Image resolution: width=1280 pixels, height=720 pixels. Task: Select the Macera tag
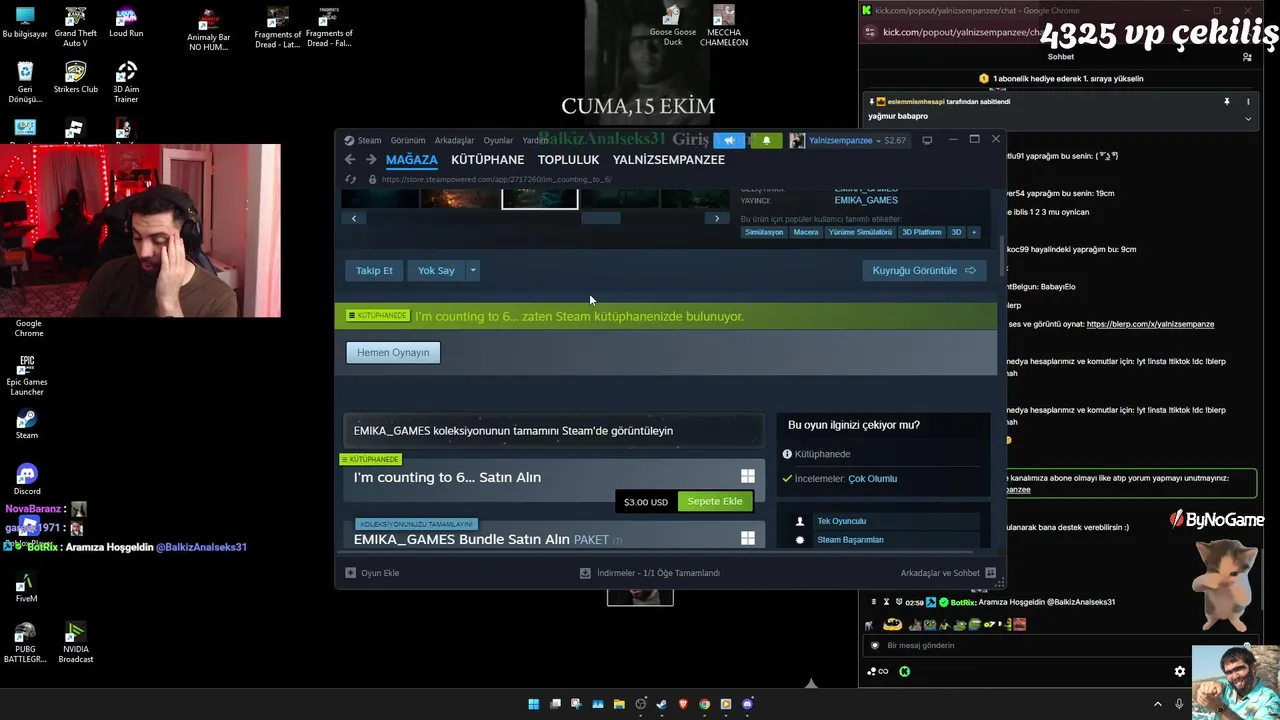tap(806, 232)
